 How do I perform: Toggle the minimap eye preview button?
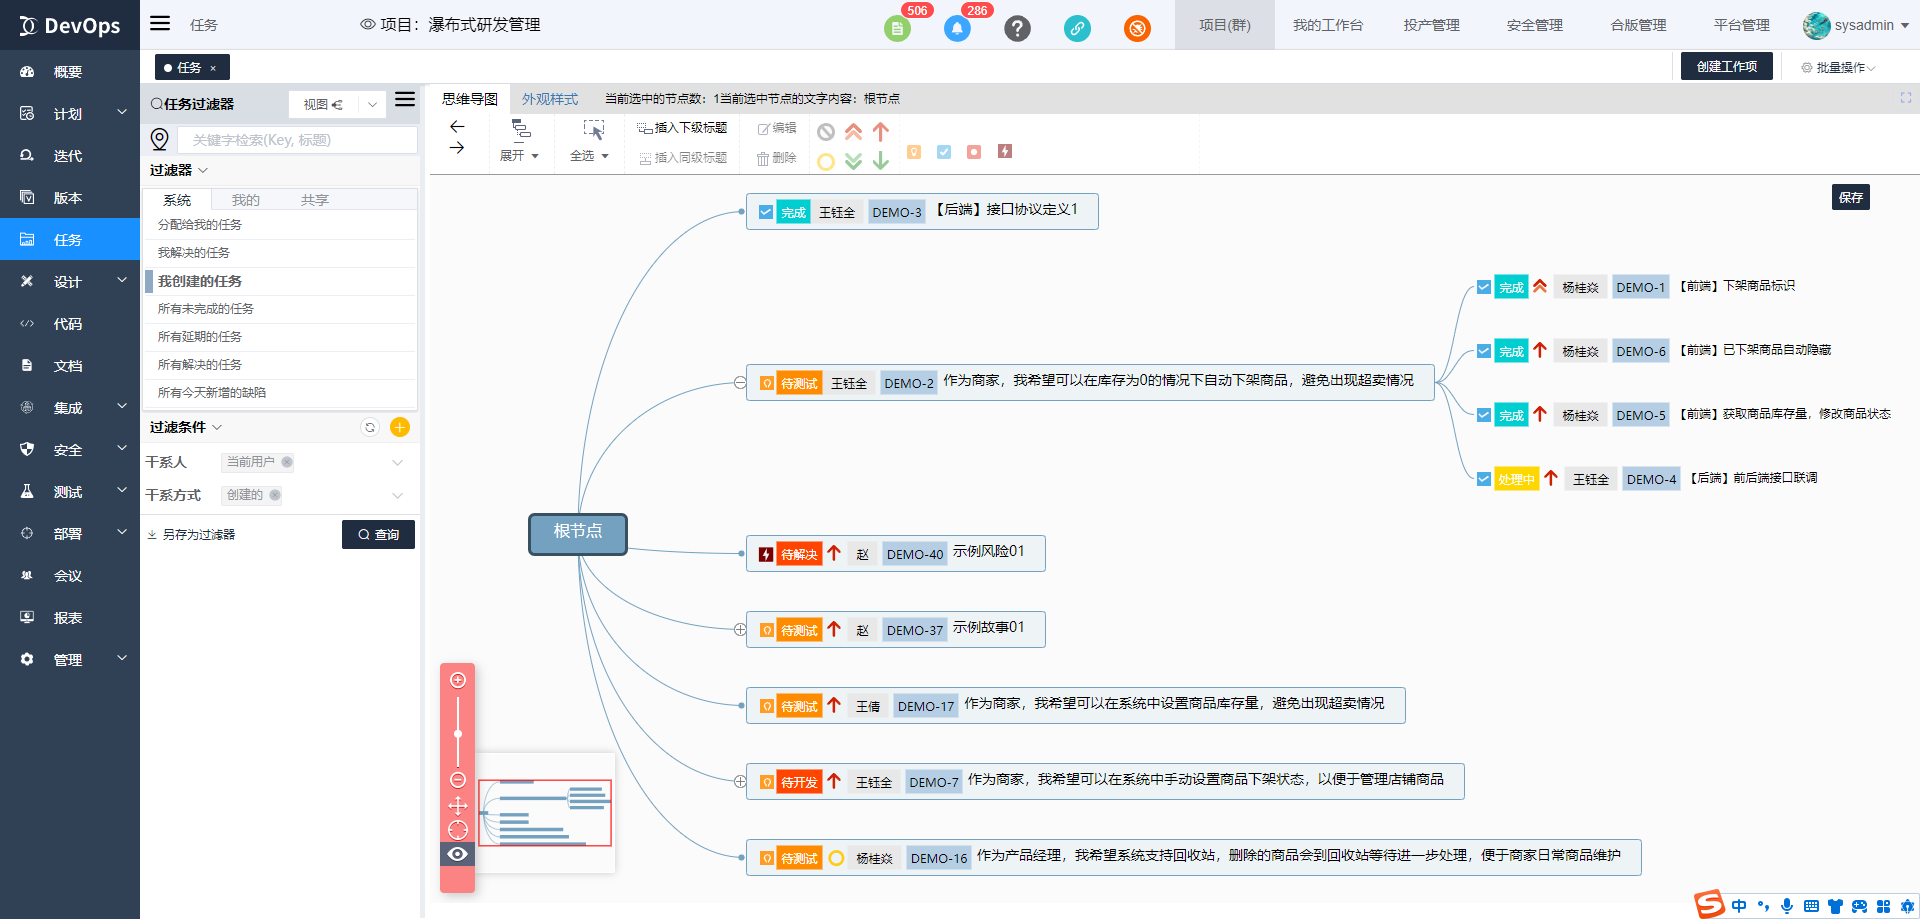[x=458, y=854]
